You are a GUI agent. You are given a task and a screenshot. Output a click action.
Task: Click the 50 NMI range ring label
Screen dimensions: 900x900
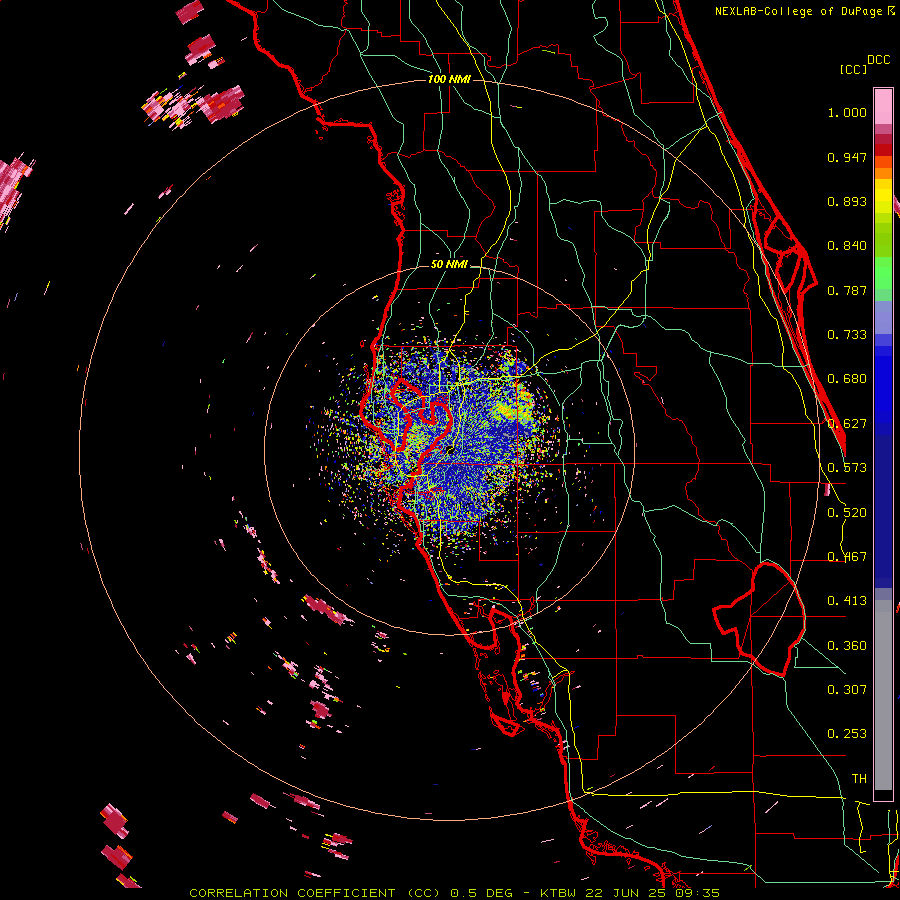pos(449,265)
